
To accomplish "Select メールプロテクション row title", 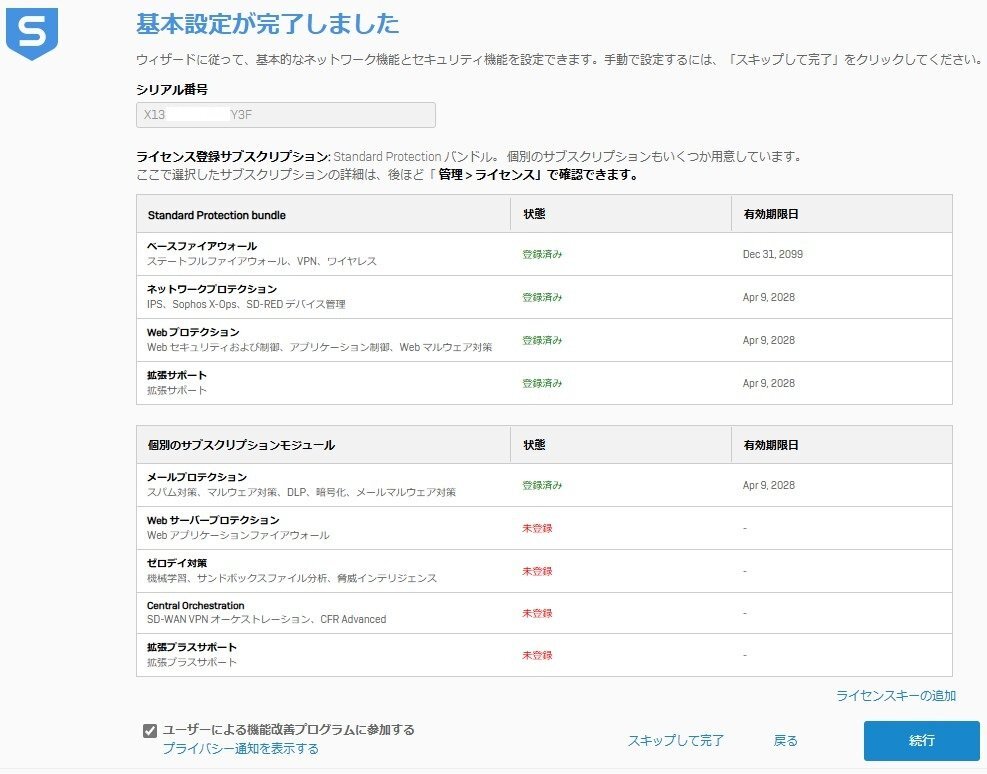I will 196,477.
